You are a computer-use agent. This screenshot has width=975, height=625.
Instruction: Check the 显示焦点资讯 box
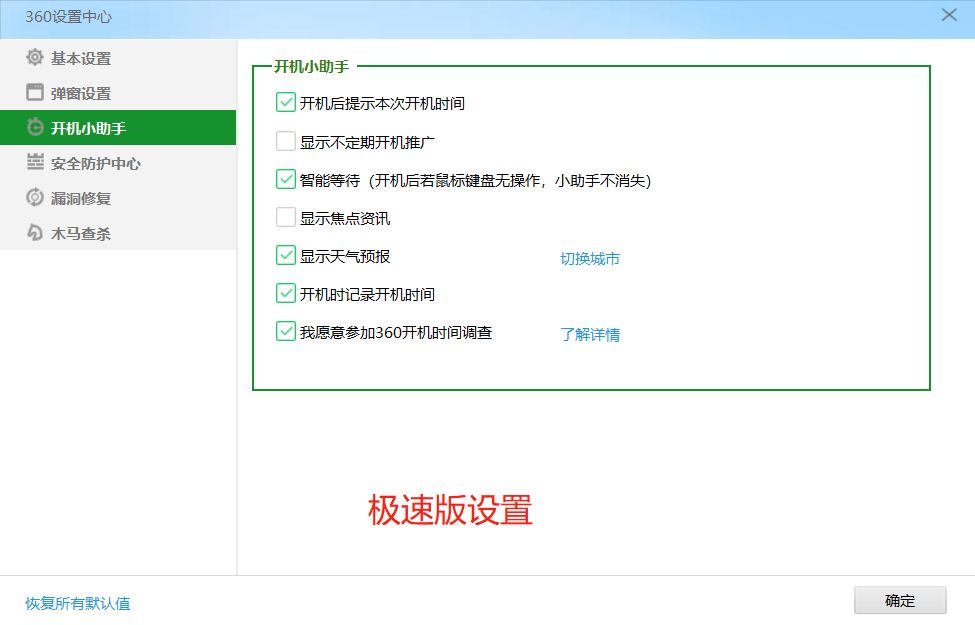(285, 218)
